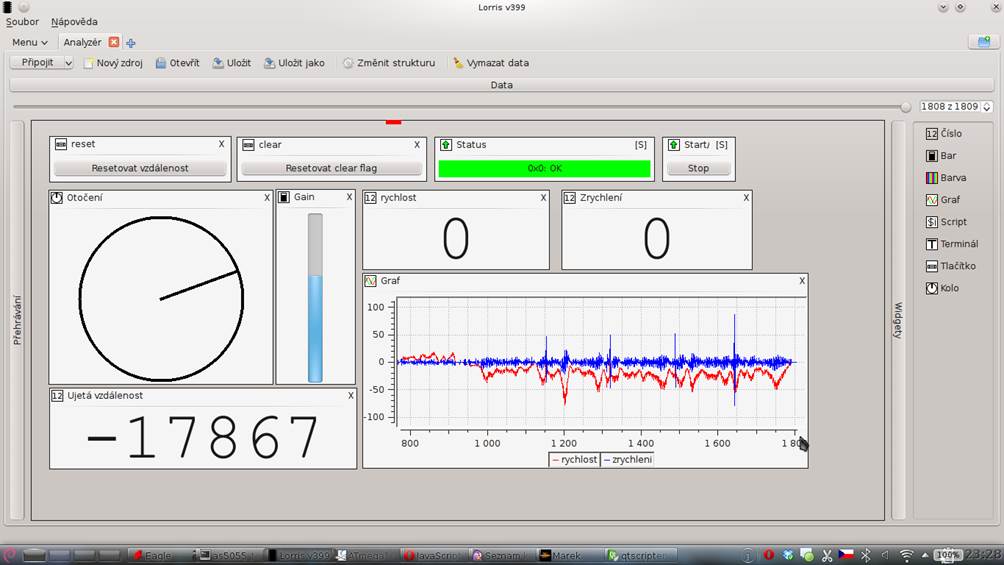Click Vymazat data broom icon
The image size is (1004, 565).
(458, 63)
